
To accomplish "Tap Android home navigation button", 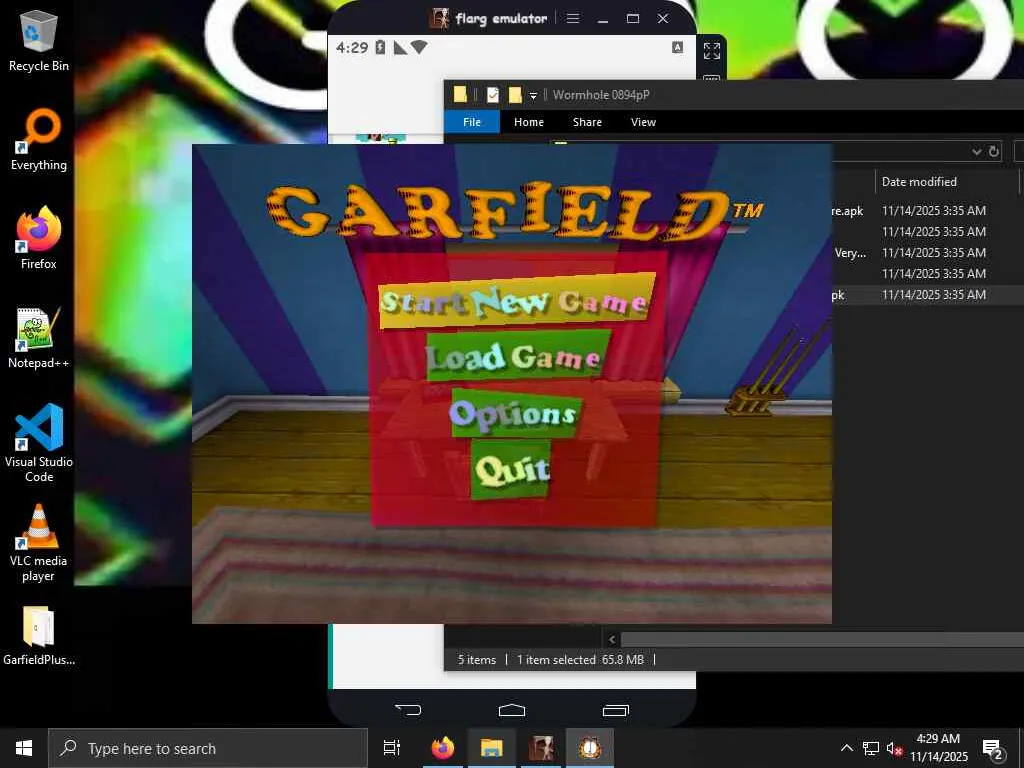I will [511, 709].
